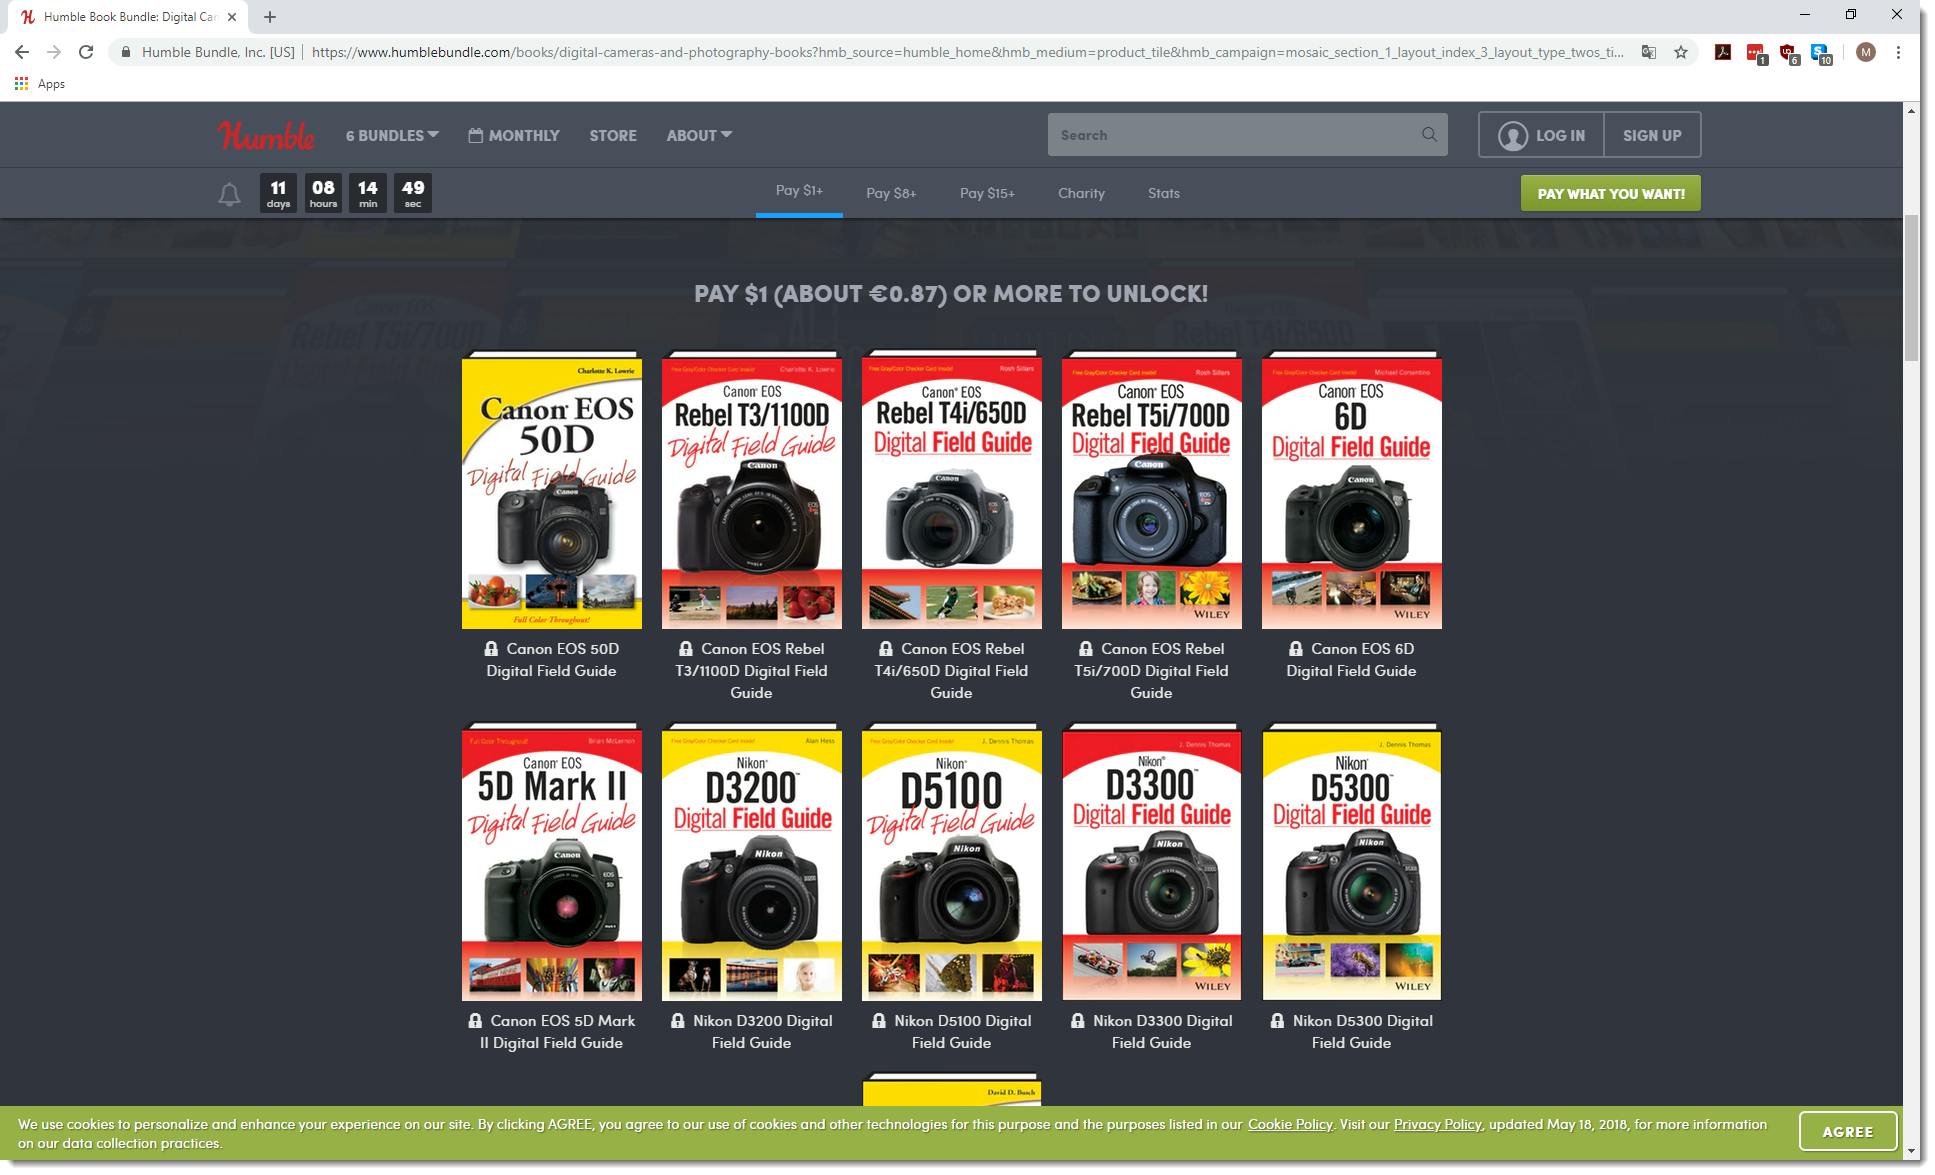Open a new browser tab
Viewport: 1935px width, 1175px height.
(x=270, y=17)
